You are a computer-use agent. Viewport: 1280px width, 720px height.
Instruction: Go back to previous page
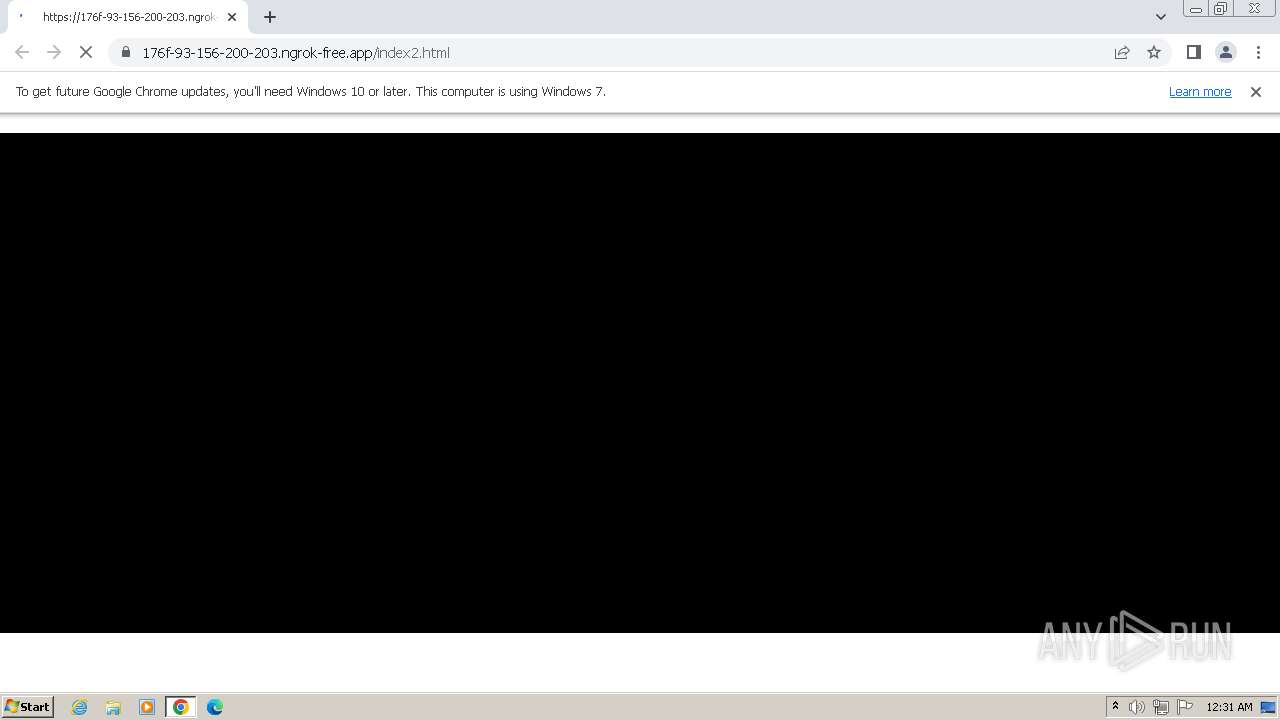click(x=22, y=52)
